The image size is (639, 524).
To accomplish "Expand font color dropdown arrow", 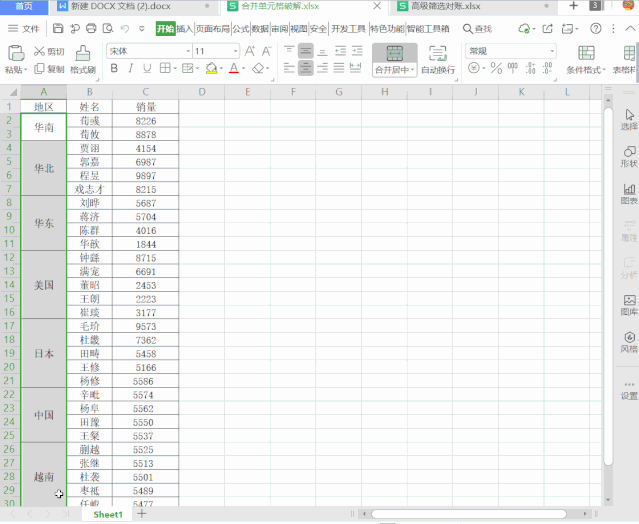I will tap(243, 68).
